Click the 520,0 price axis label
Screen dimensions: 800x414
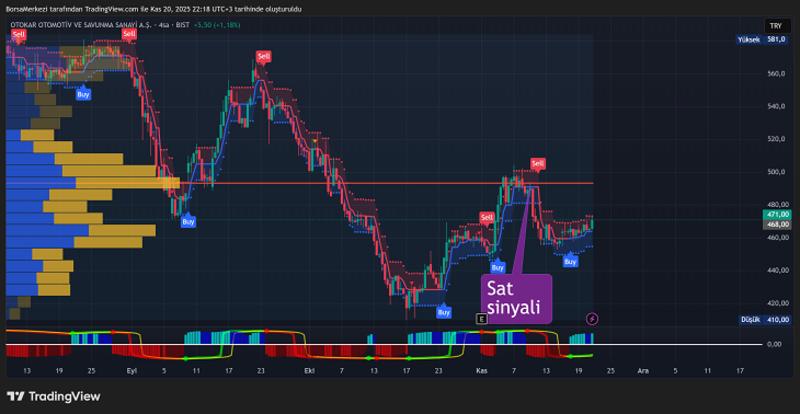click(776, 139)
